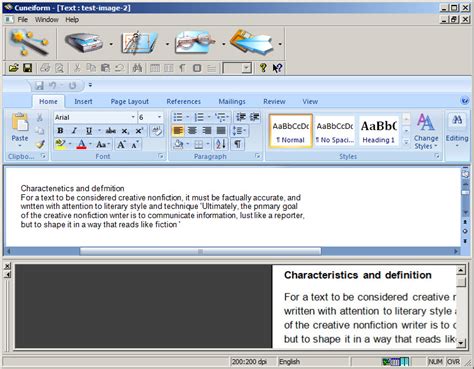Toggle Center alignment
This screenshot has height=369, width=474.
(x=192, y=131)
